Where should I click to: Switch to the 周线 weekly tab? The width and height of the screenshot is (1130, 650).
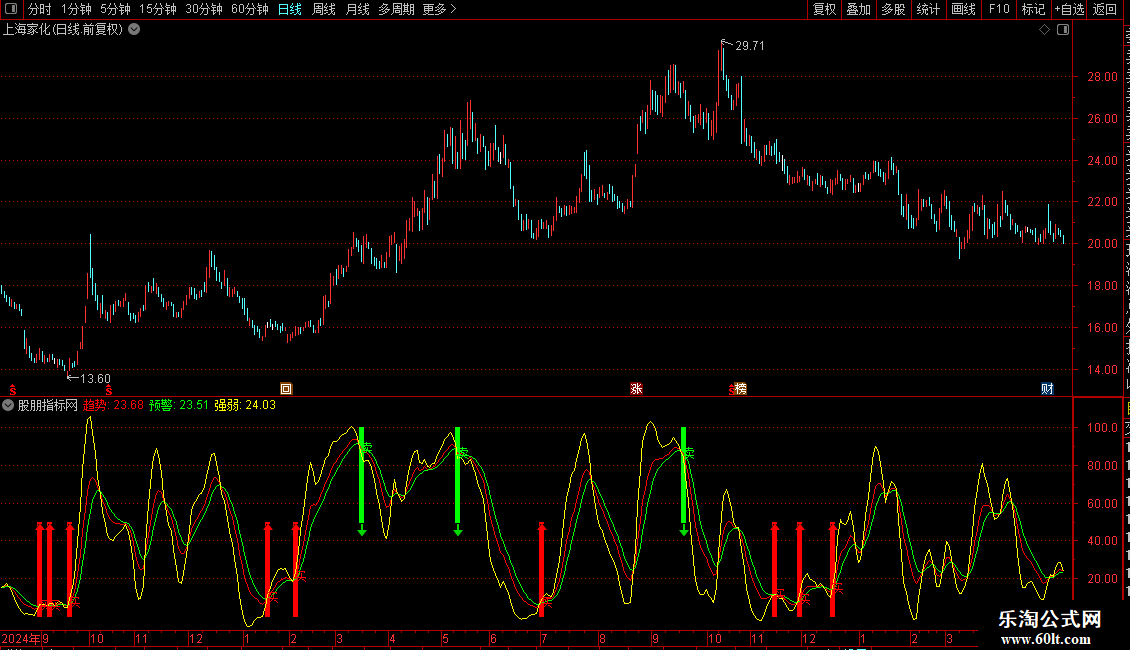pyautogui.click(x=324, y=9)
